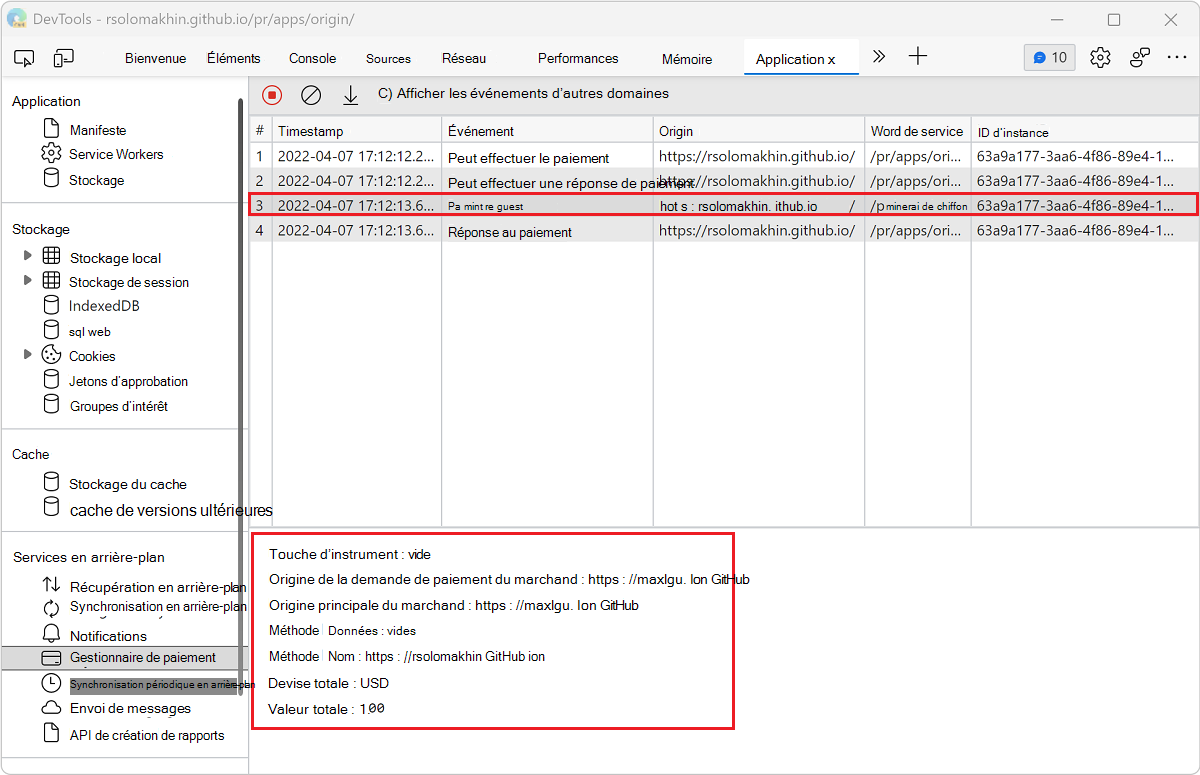Click the Envoi de messages cloud icon
The image size is (1200, 775).
(x=51, y=708)
